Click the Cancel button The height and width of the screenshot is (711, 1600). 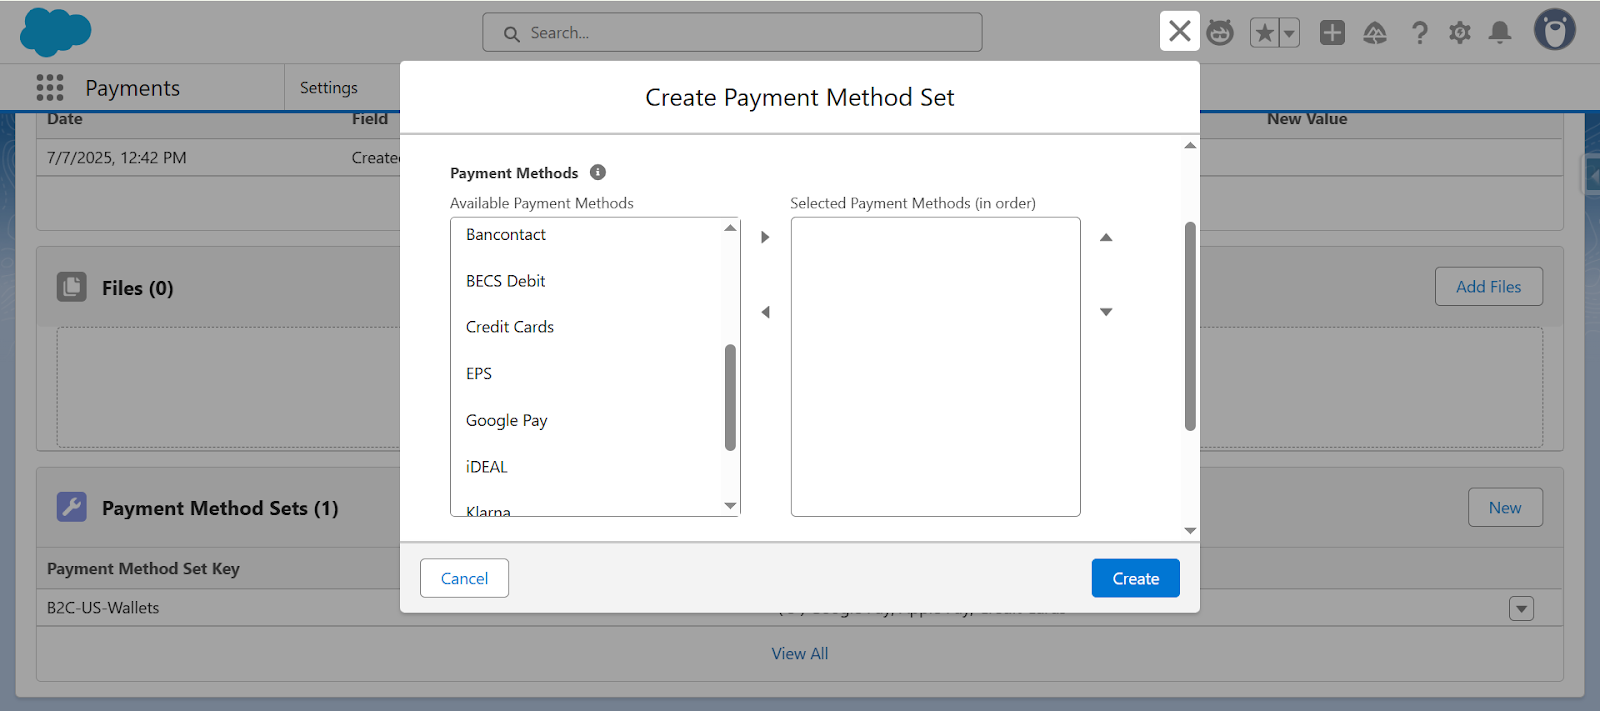pos(464,578)
